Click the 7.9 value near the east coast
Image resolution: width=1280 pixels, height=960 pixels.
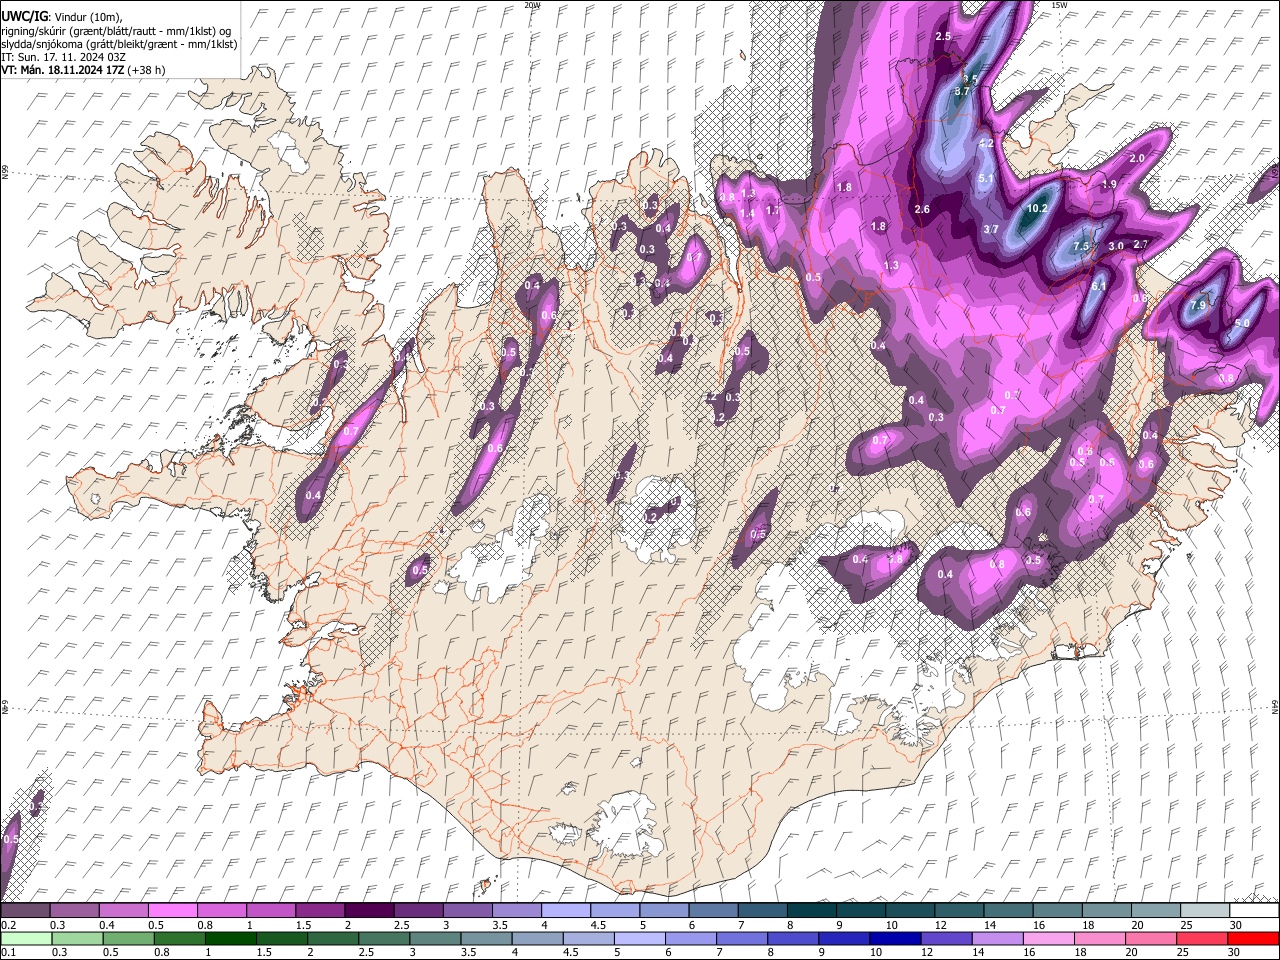point(1198,305)
